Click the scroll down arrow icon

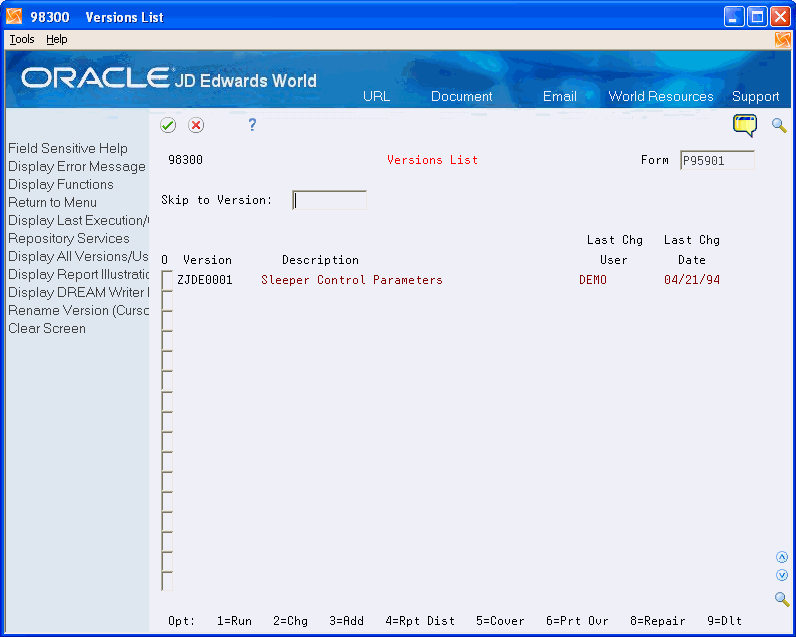[782, 575]
